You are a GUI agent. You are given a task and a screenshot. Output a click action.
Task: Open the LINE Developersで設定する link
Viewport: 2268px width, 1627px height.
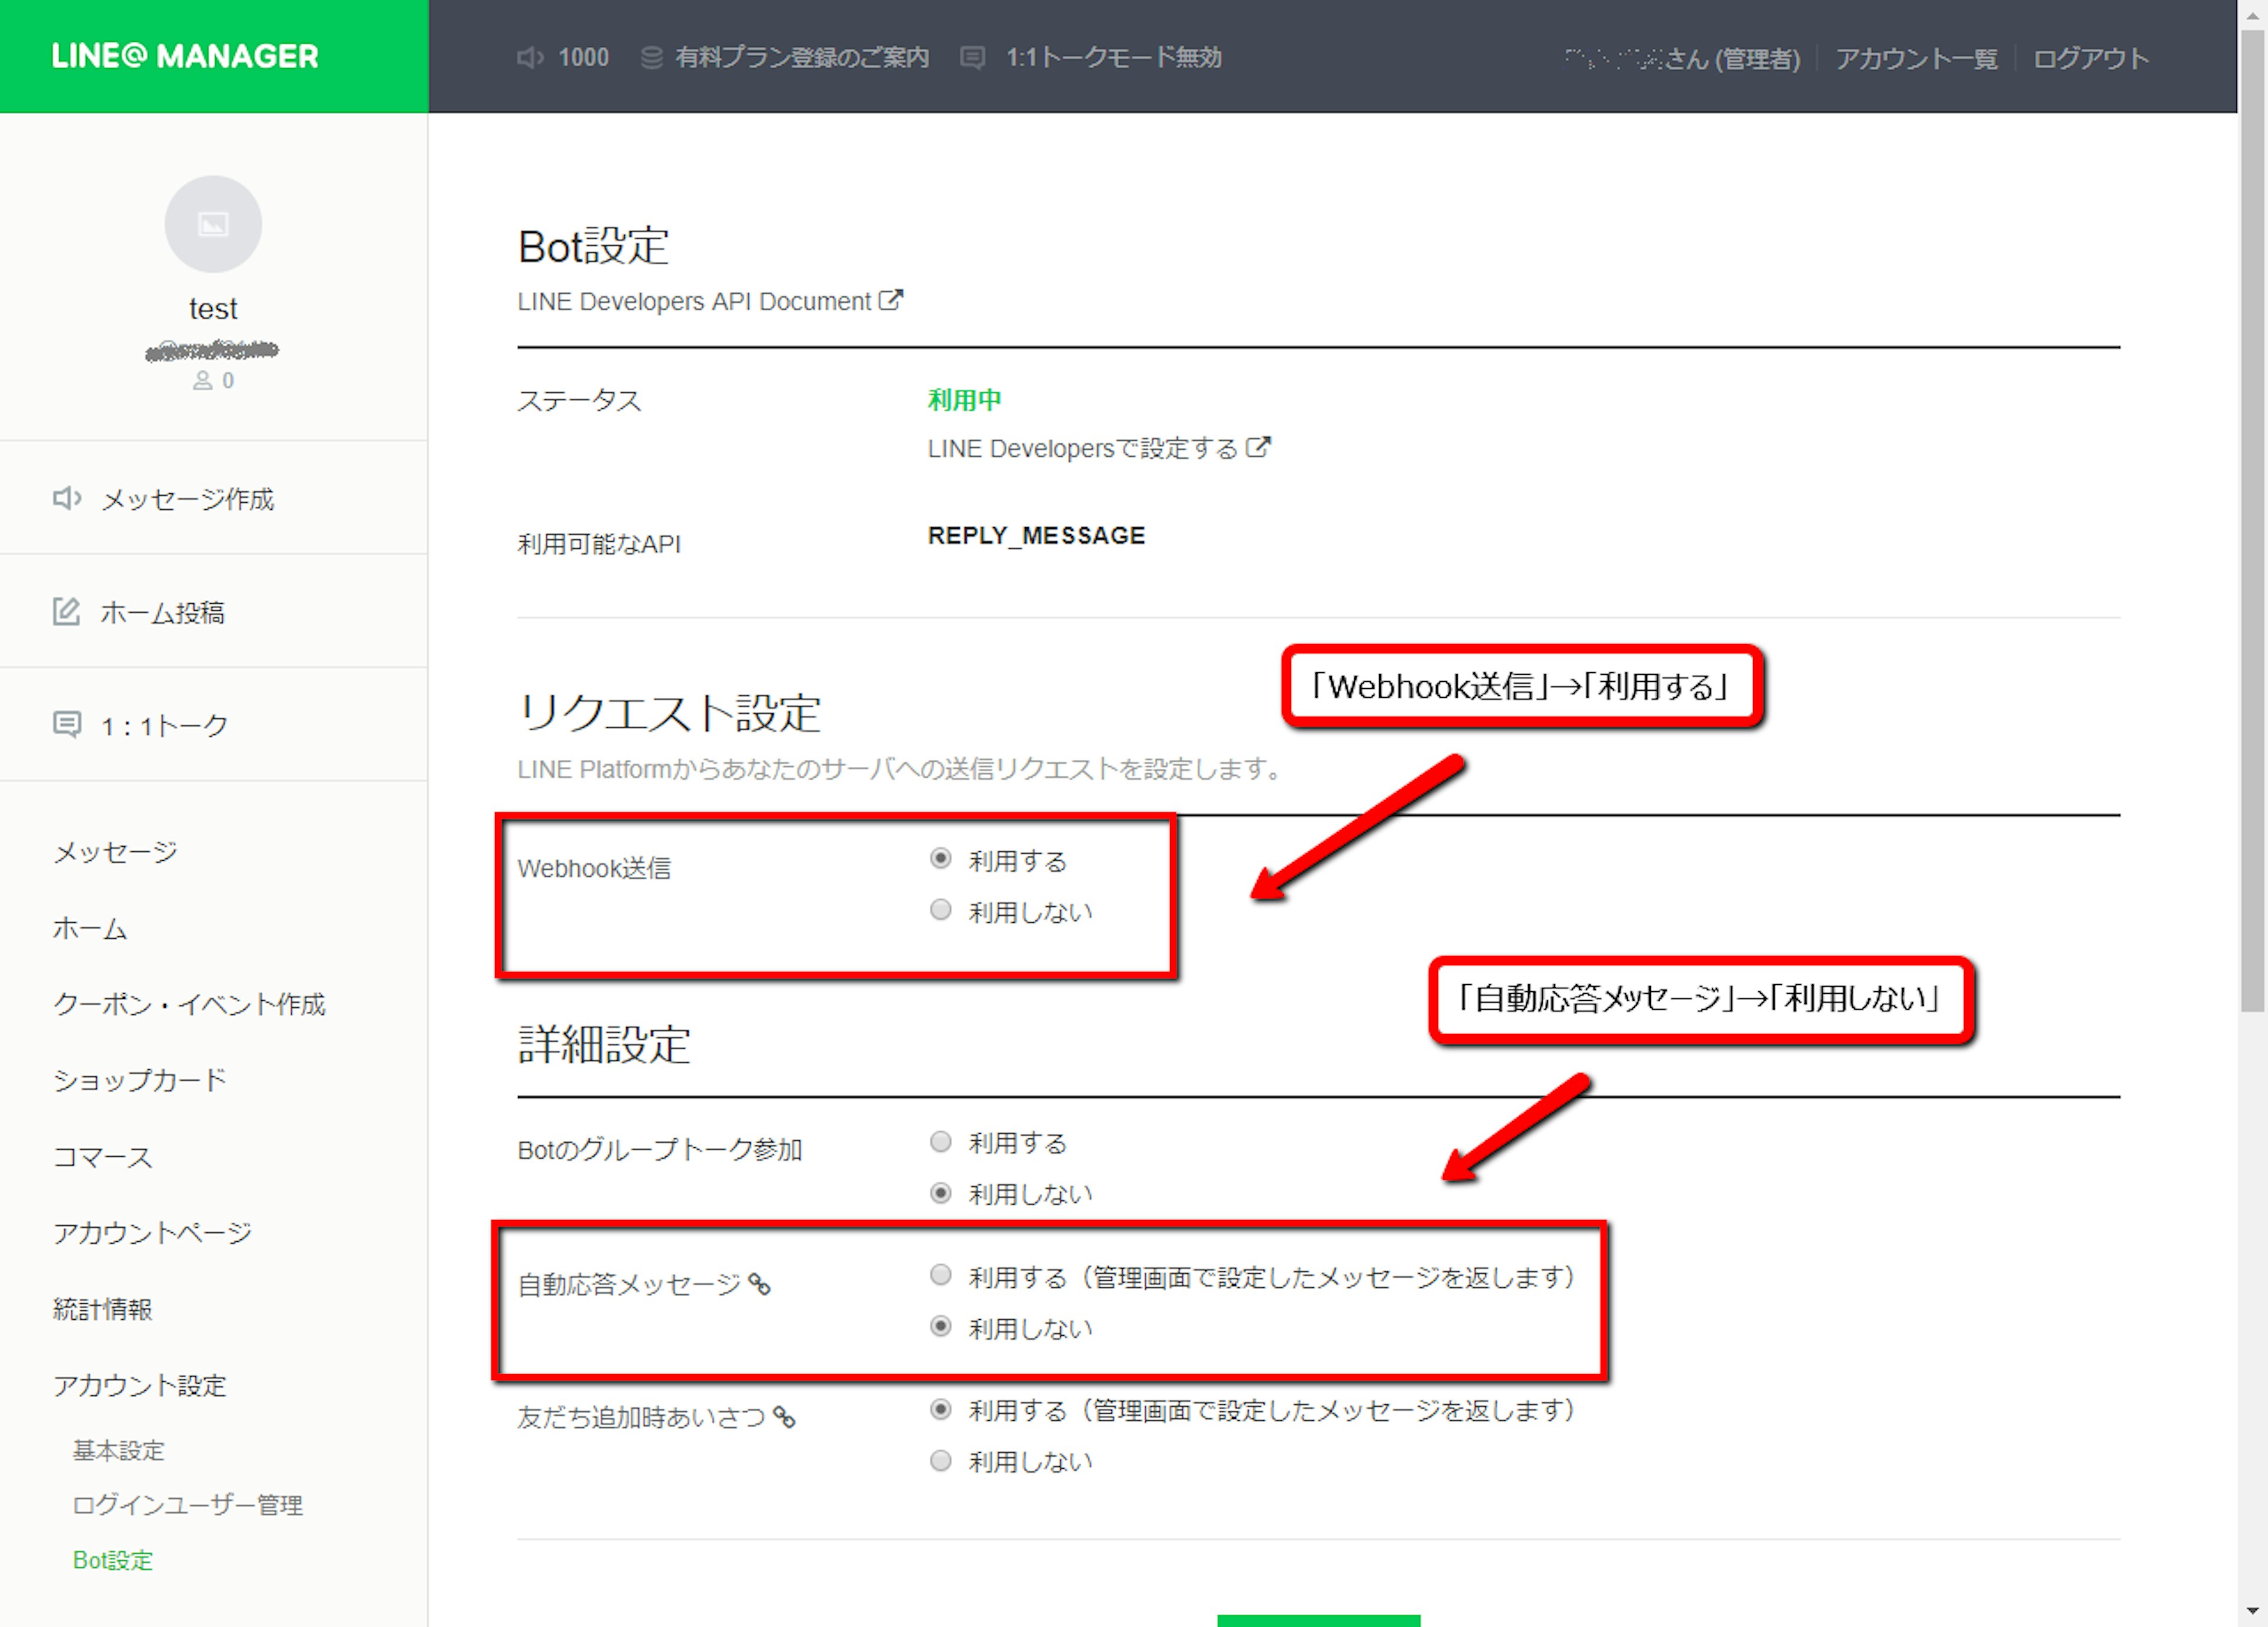[1083, 449]
